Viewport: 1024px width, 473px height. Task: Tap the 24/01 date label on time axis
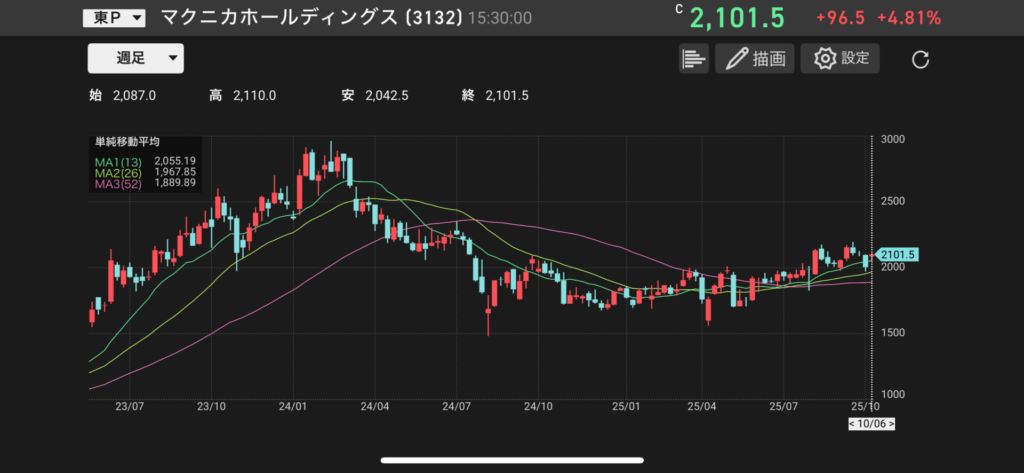point(292,407)
